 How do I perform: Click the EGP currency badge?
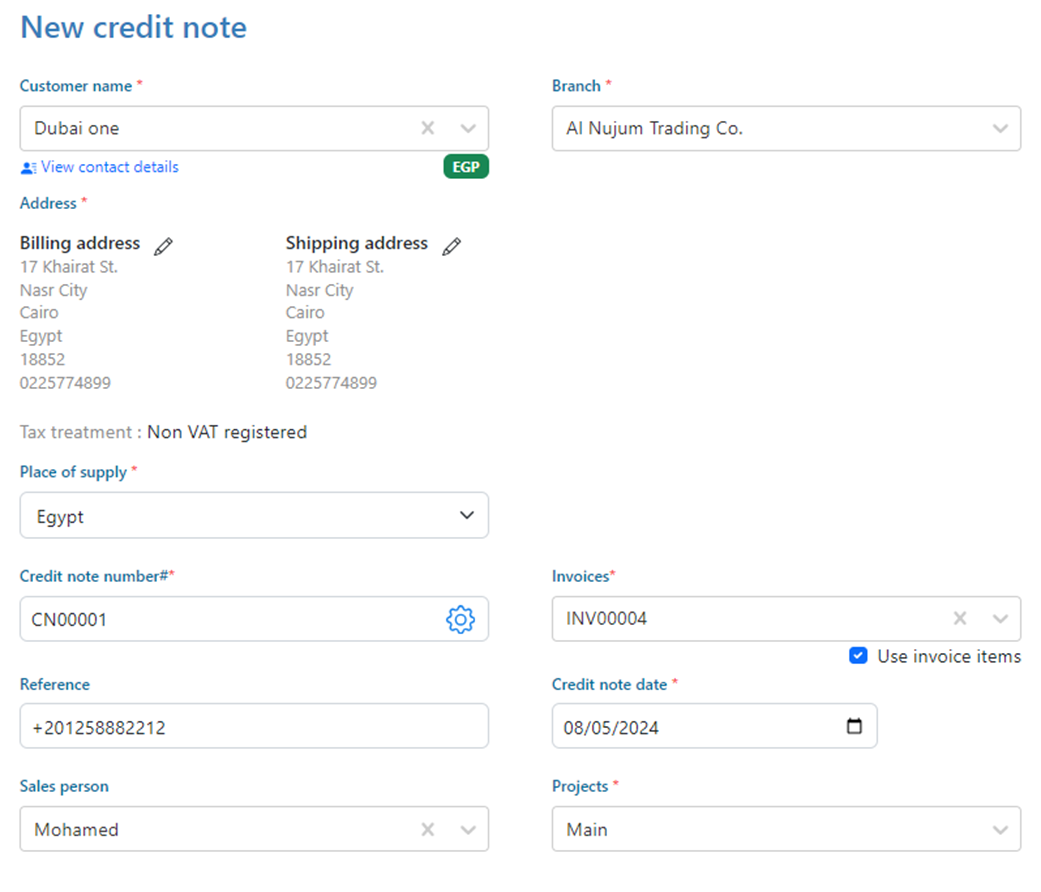466,167
